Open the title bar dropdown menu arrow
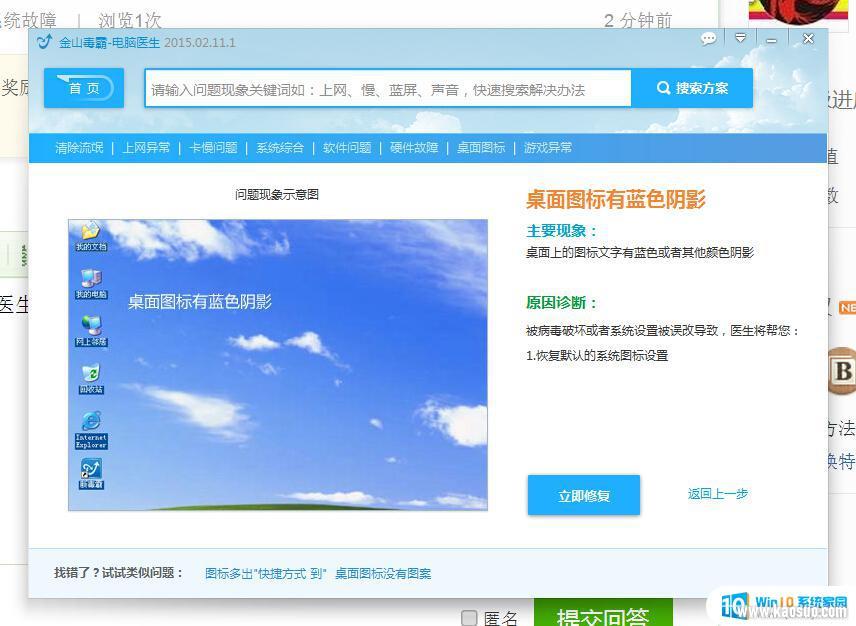 [x=740, y=38]
